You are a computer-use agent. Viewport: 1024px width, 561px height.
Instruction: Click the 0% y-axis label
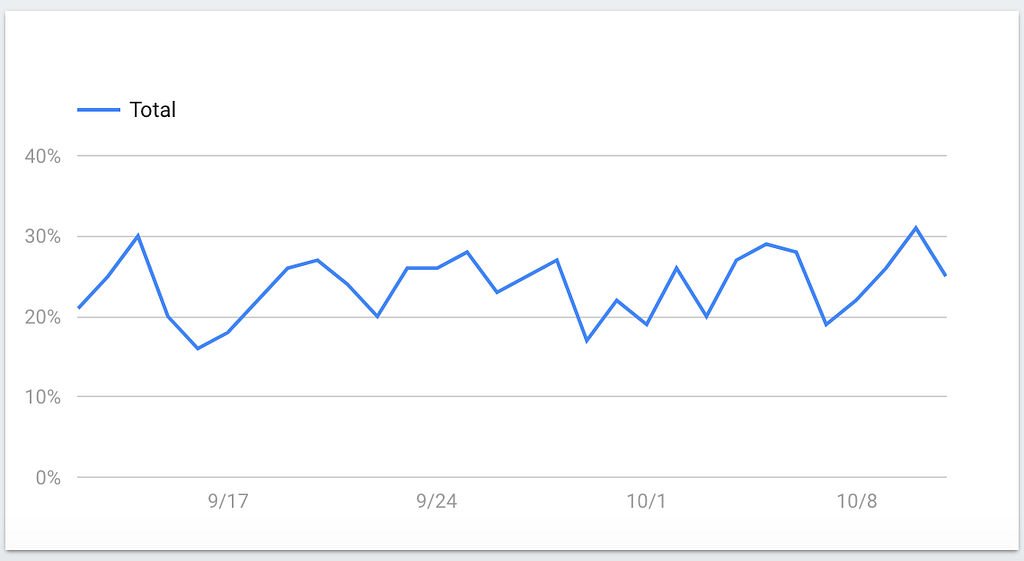click(47, 477)
